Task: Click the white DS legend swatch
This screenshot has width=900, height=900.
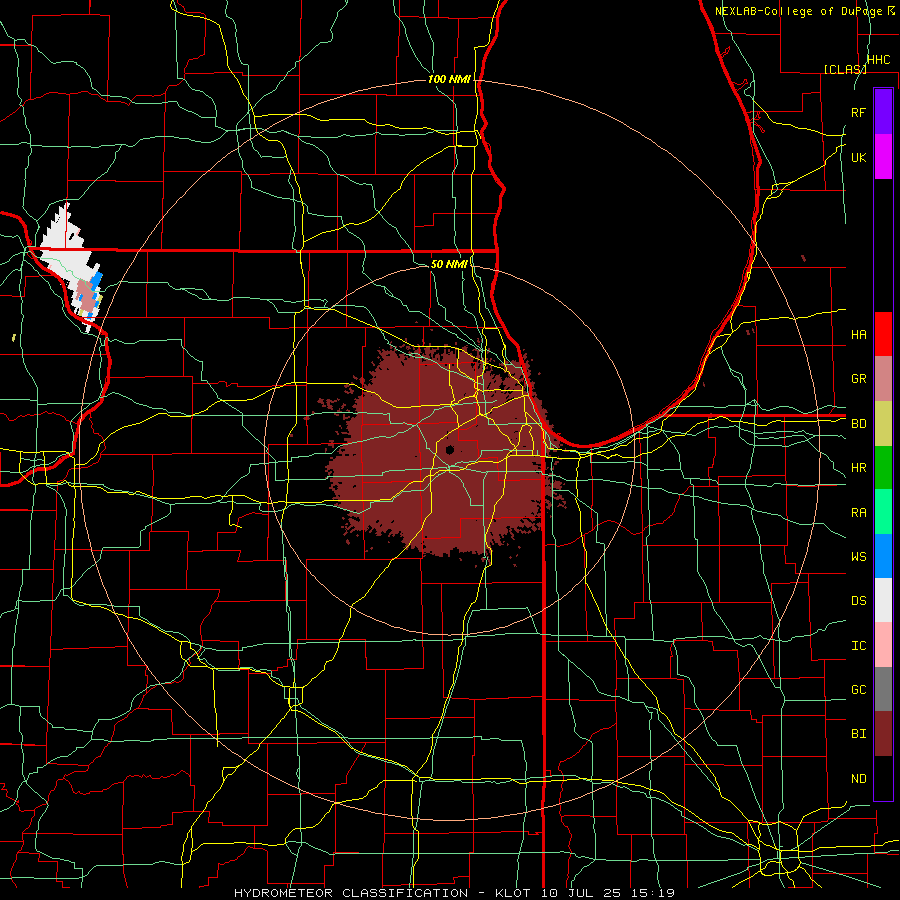Action: pyautogui.click(x=883, y=600)
